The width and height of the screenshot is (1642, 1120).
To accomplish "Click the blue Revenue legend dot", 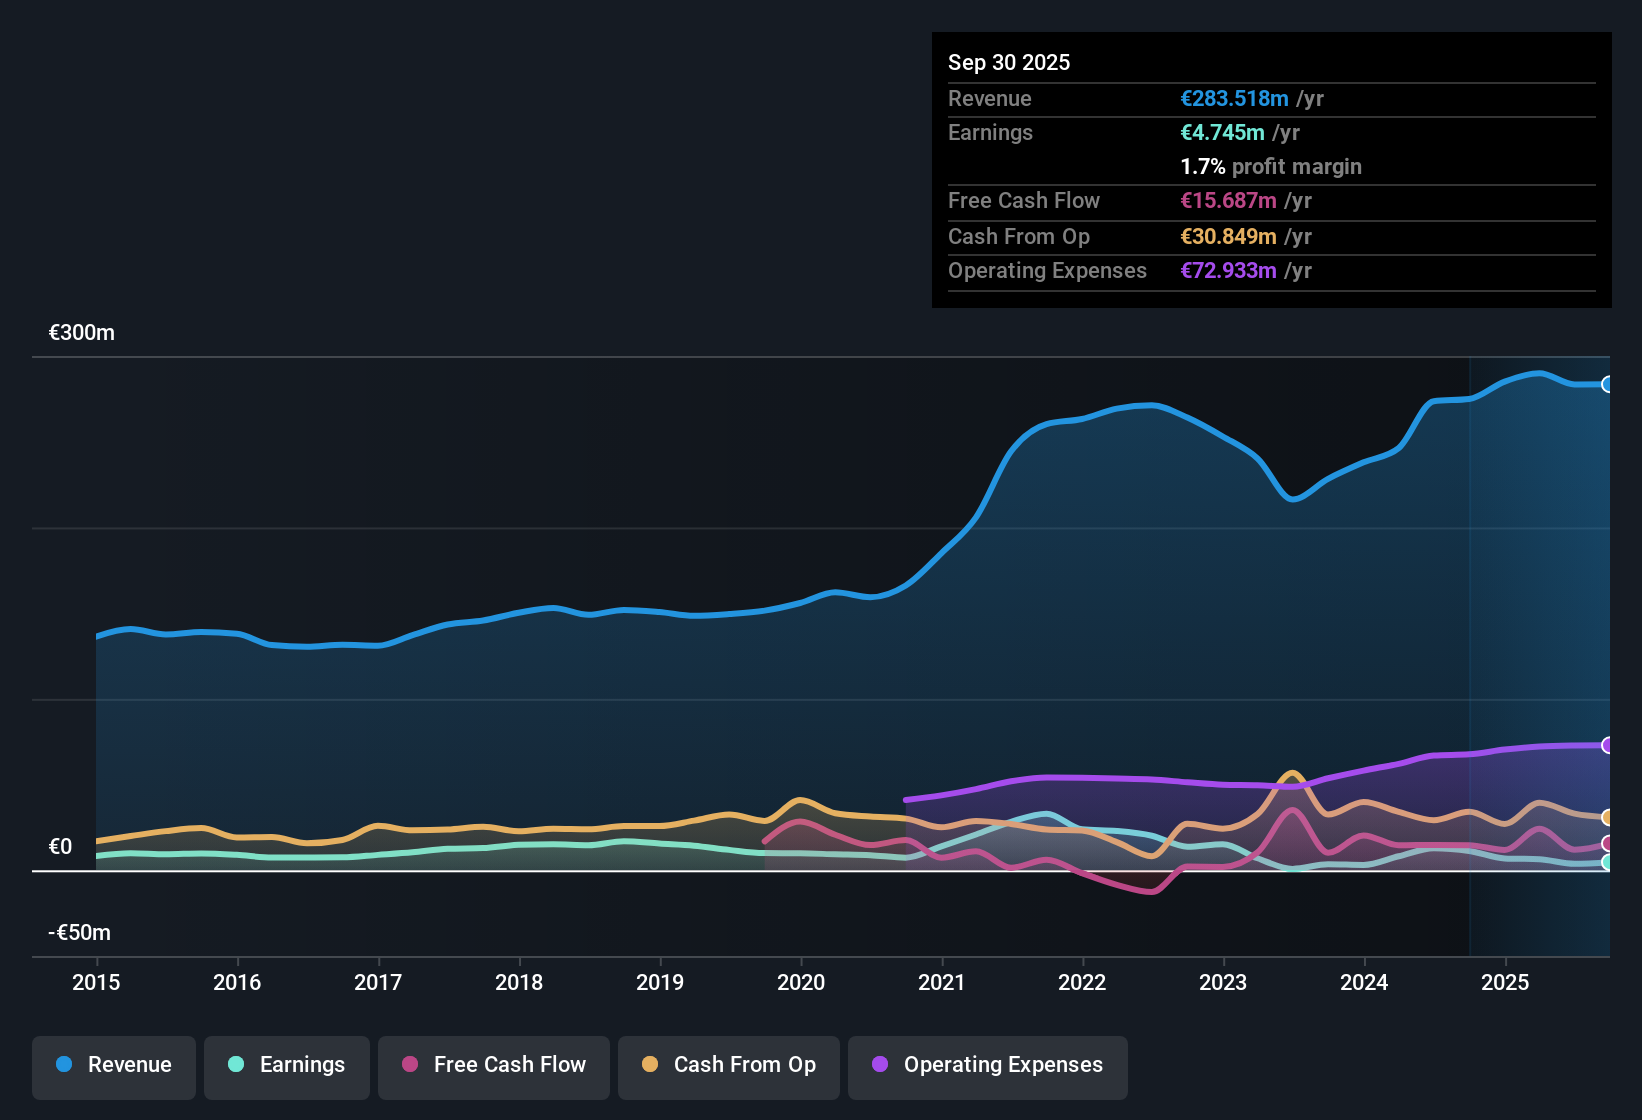I will click(x=64, y=1065).
